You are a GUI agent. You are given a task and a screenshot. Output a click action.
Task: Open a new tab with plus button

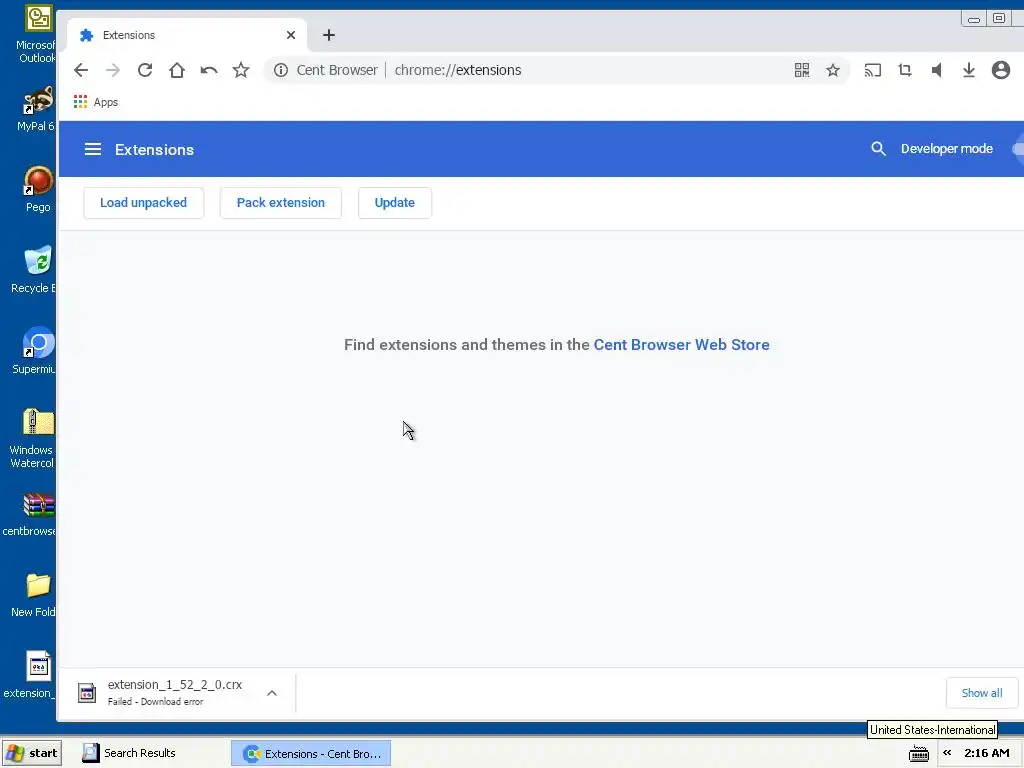point(329,35)
